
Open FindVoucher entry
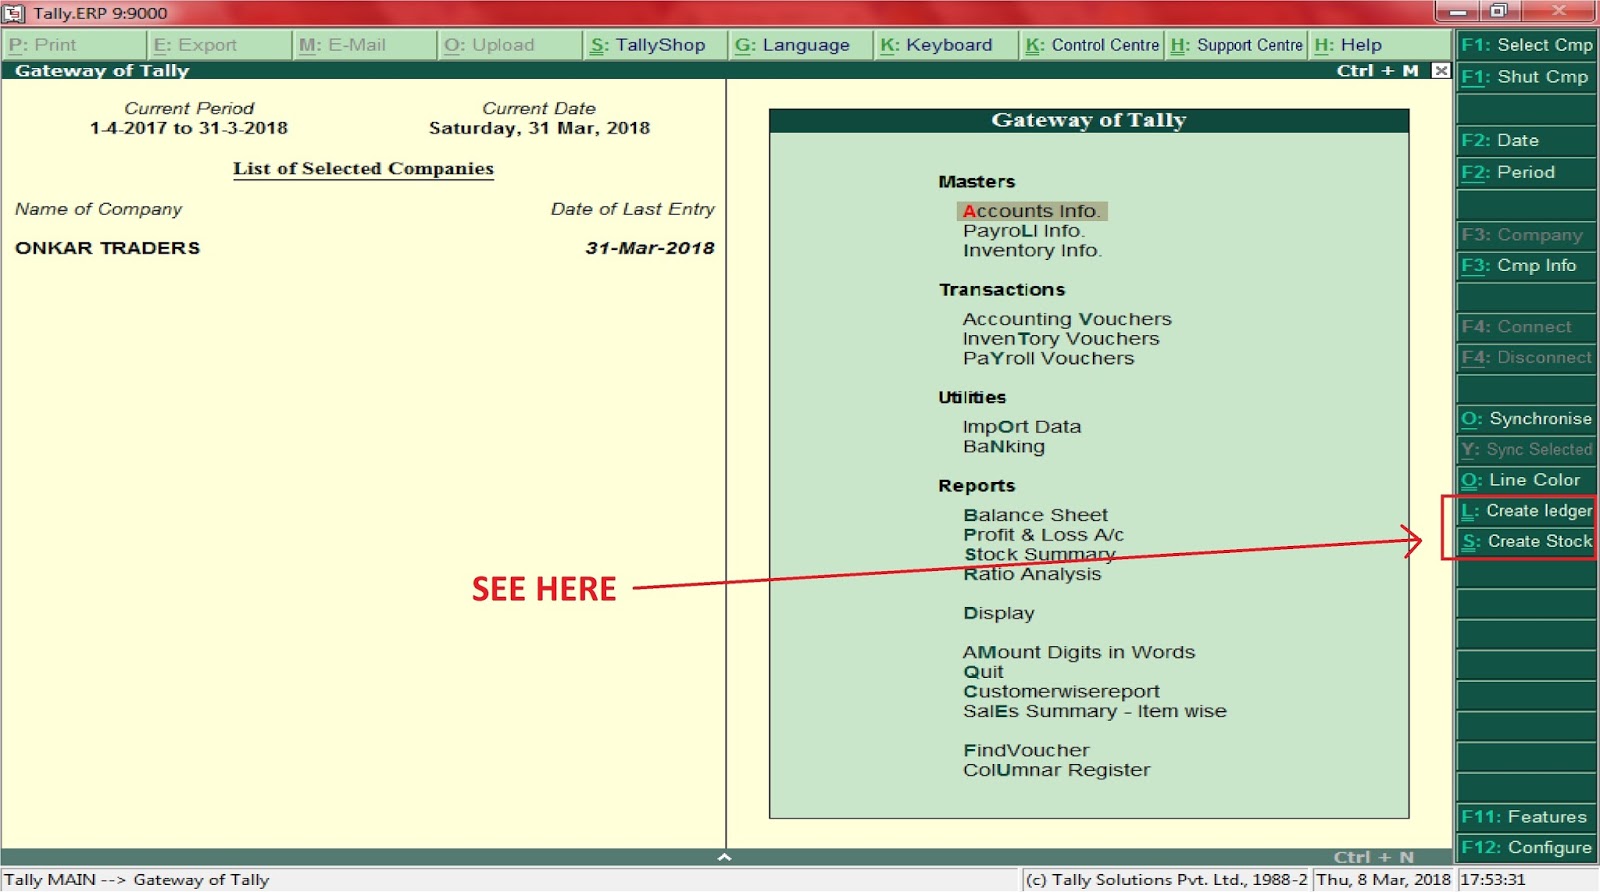[x=1026, y=751]
